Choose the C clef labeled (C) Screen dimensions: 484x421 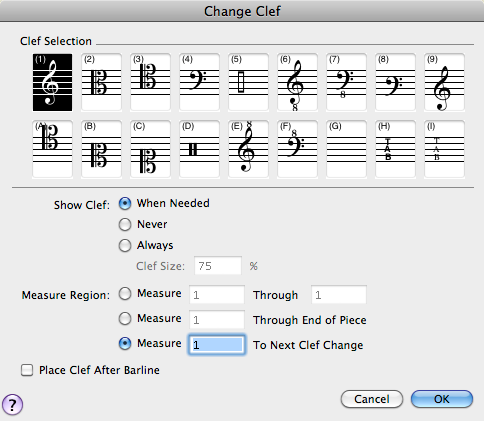150,149
